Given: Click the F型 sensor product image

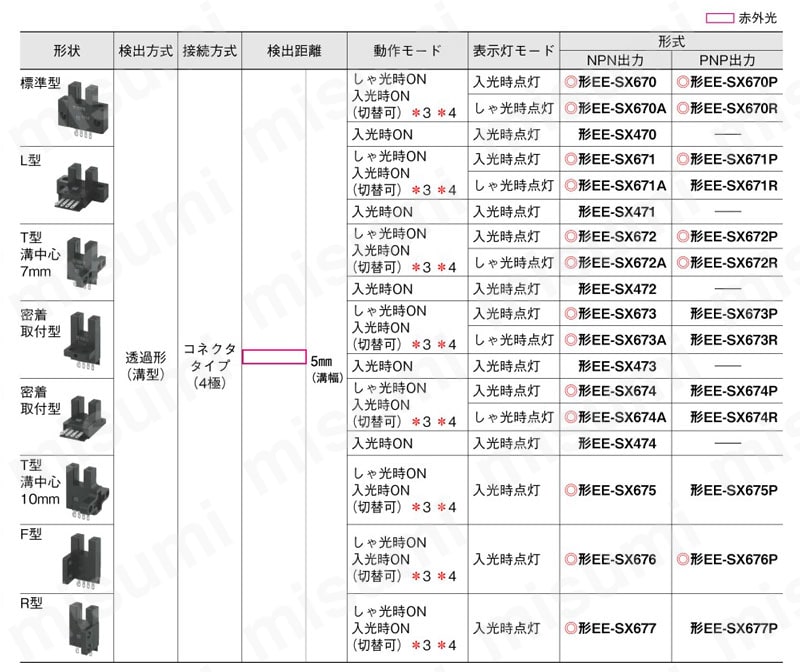Looking at the screenshot, I should pos(82,561).
